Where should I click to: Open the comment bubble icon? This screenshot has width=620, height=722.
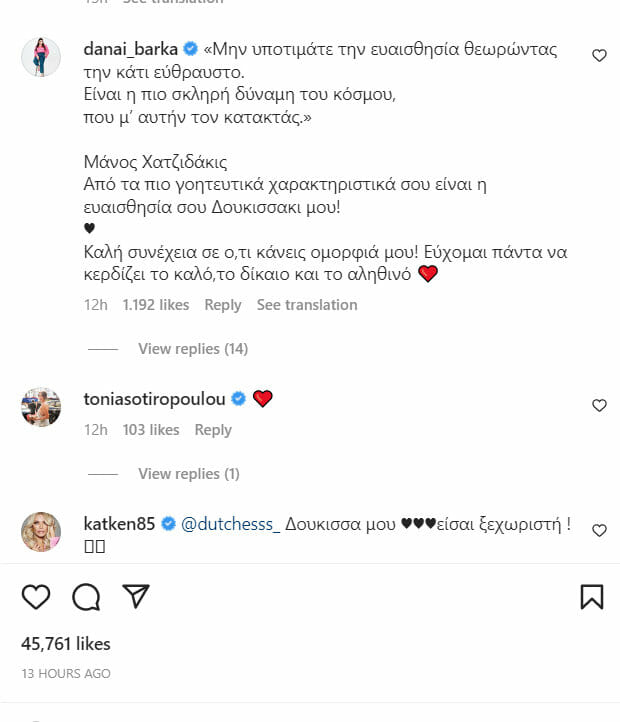pyautogui.click(x=86, y=597)
